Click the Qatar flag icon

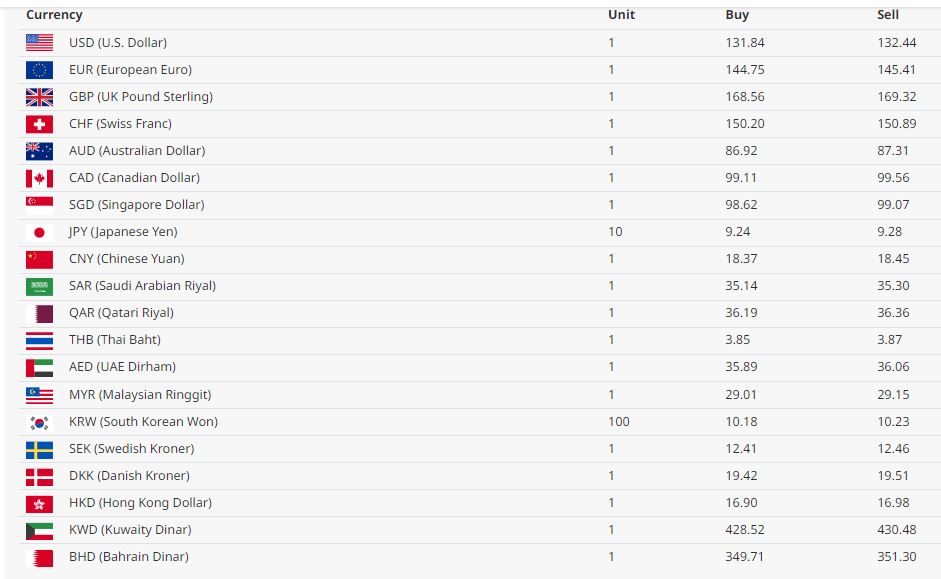pos(39,313)
